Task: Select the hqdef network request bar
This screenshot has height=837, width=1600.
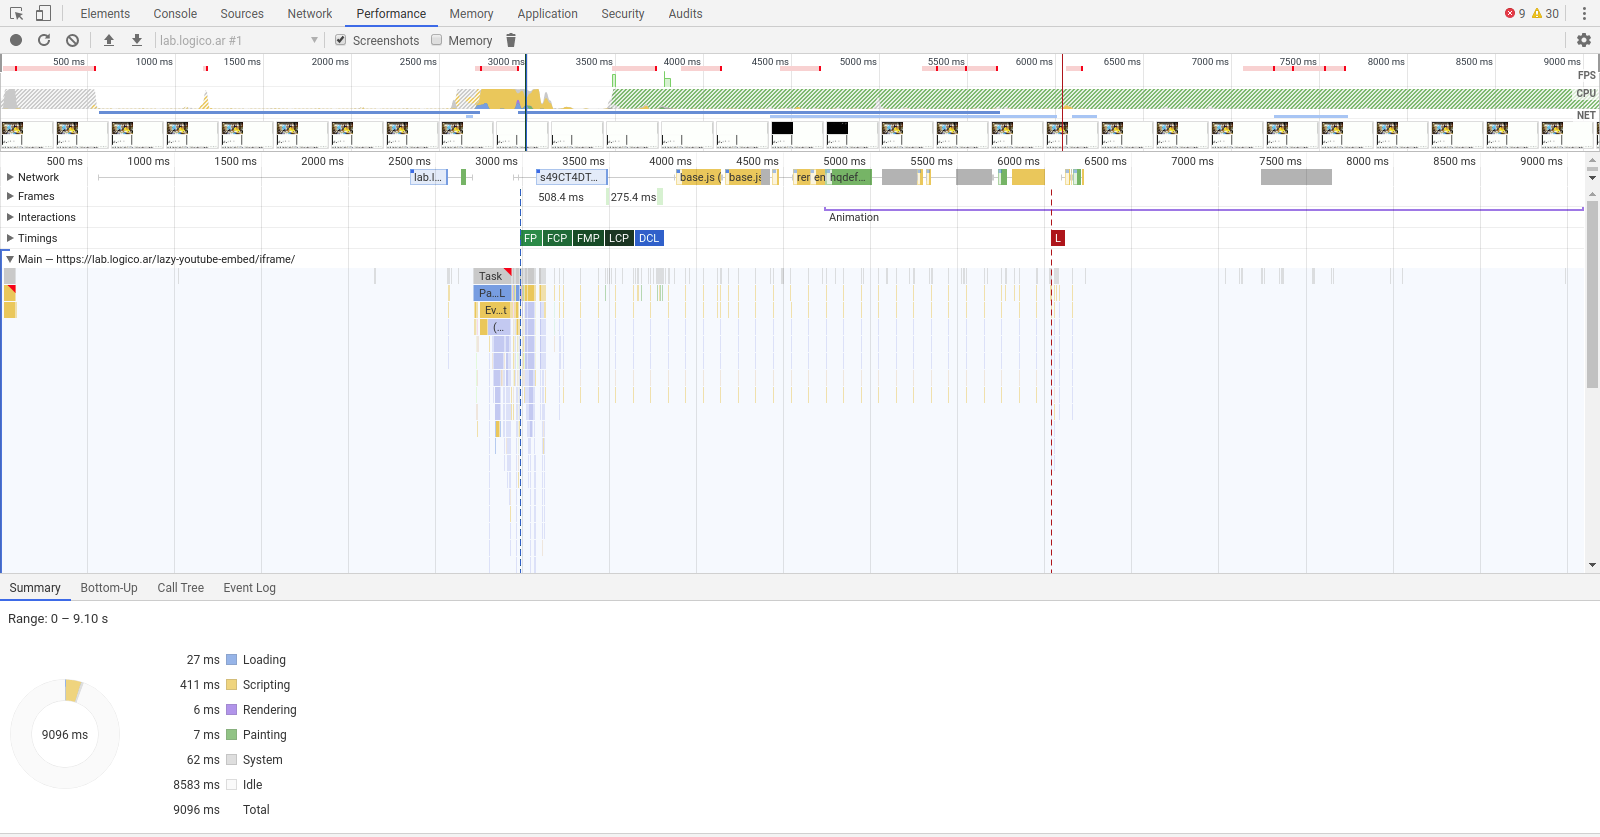Action: click(x=849, y=177)
